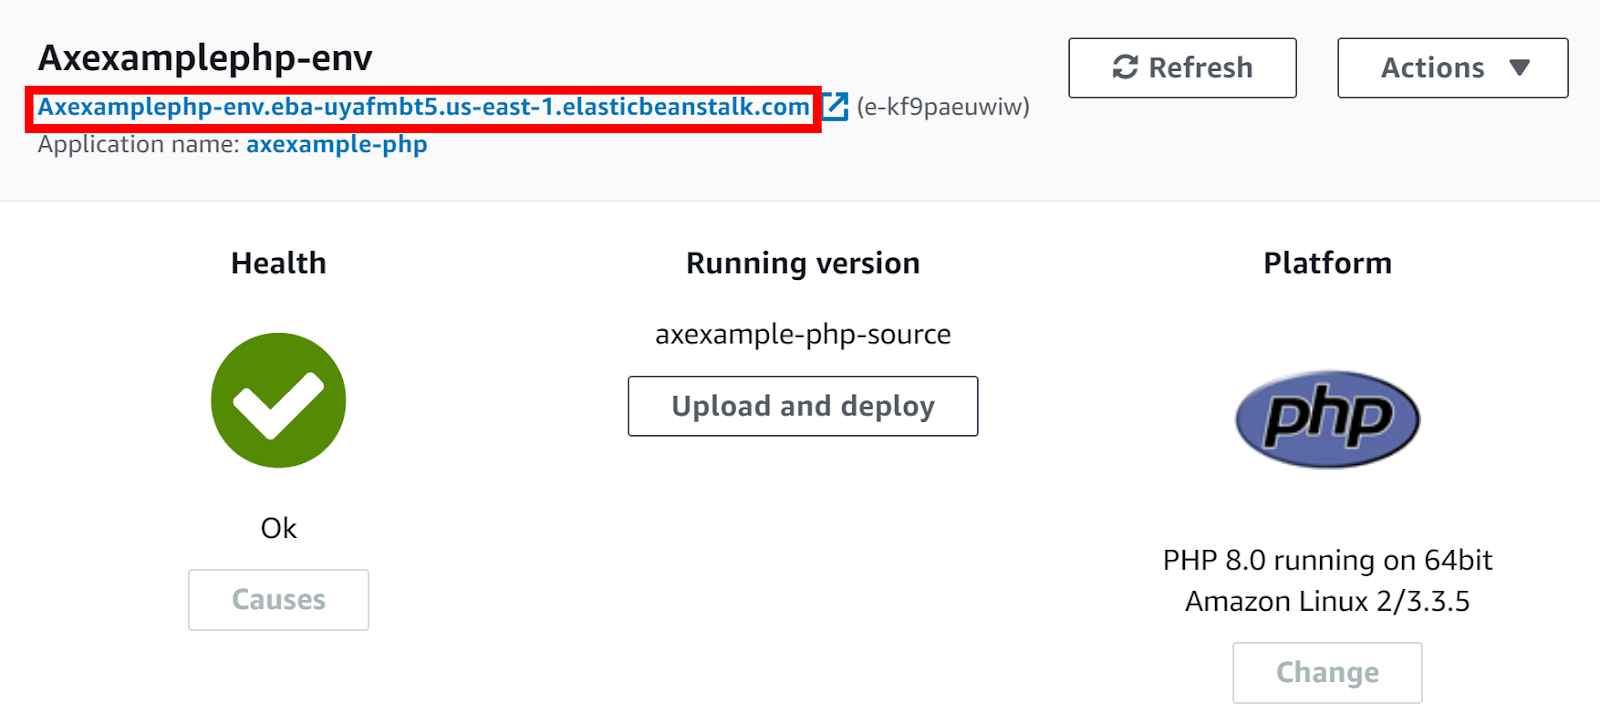Click the Running version section heading
Screen dimensions: 1600x724
[x=802, y=263]
